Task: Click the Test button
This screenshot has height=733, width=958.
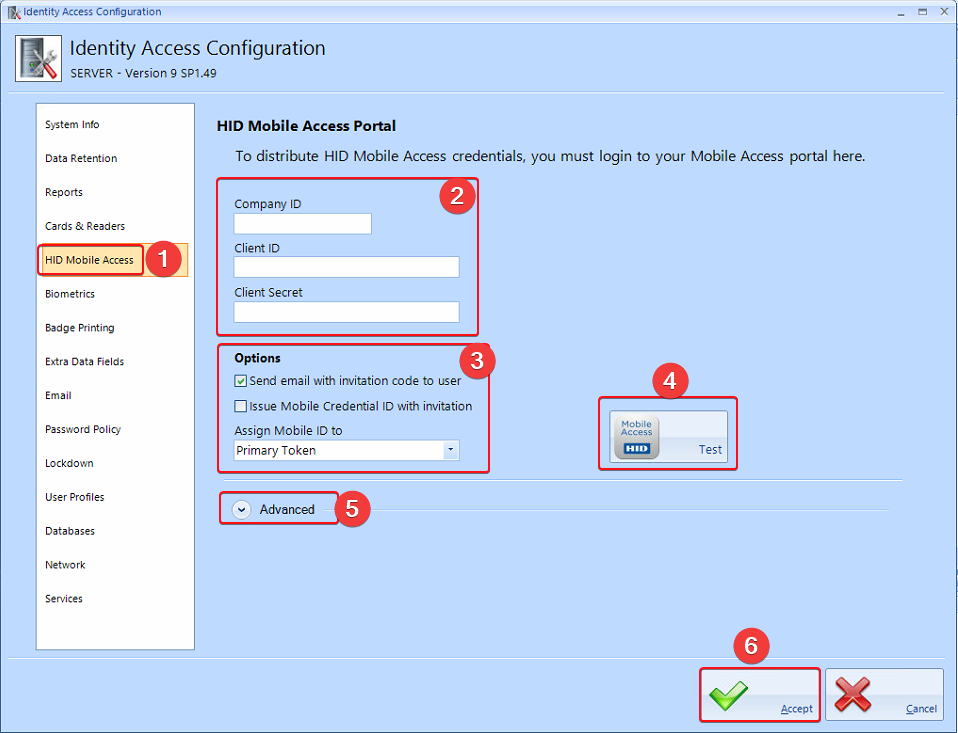Action: tap(668, 436)
